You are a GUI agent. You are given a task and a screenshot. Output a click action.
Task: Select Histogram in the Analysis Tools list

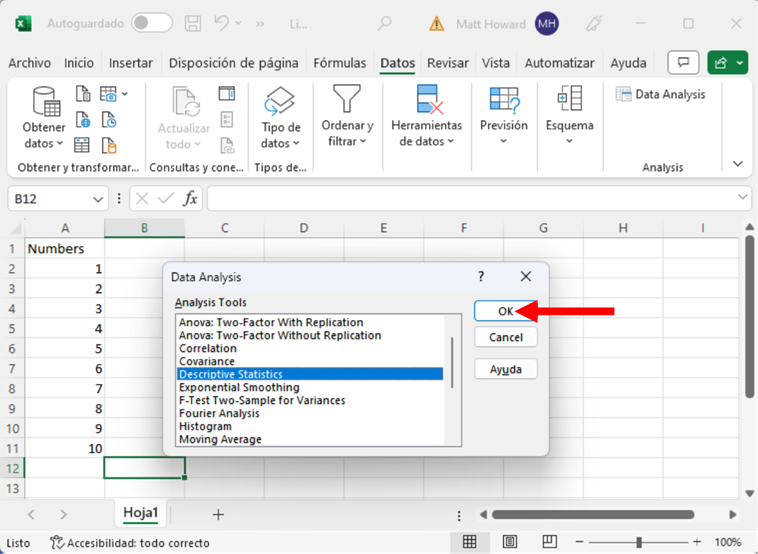(205, 426)
